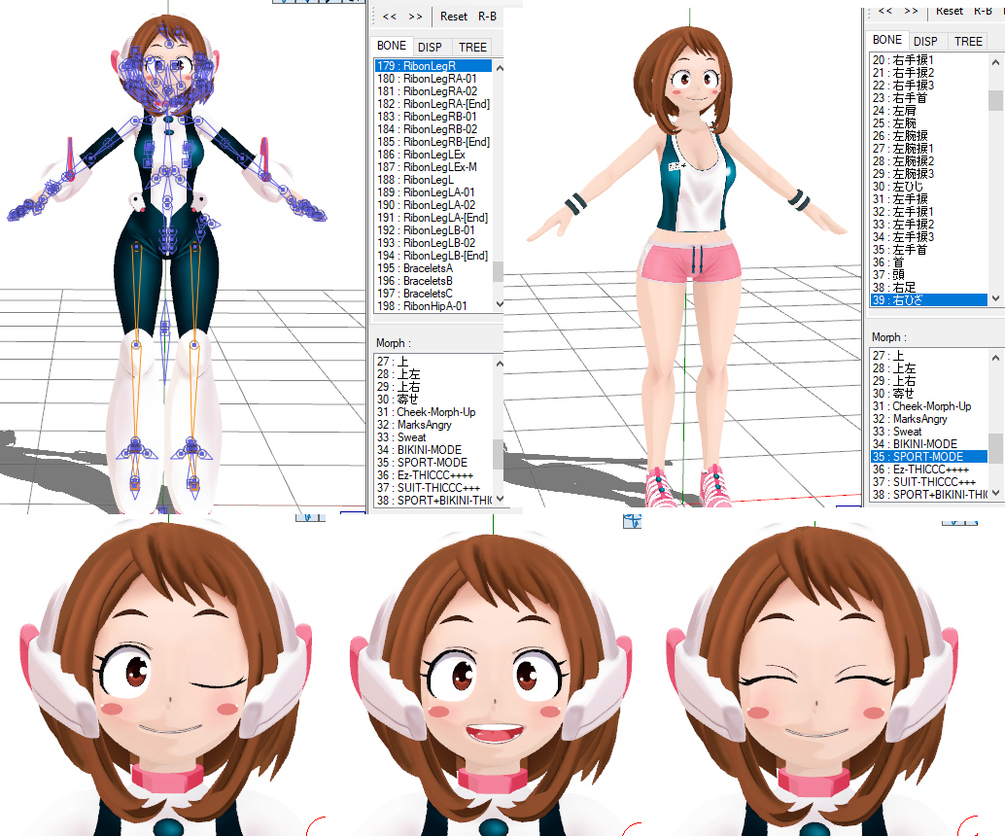Select bone 179 : RibonLegR
The height and width of the screenshot is (836, 1005).
433,66
